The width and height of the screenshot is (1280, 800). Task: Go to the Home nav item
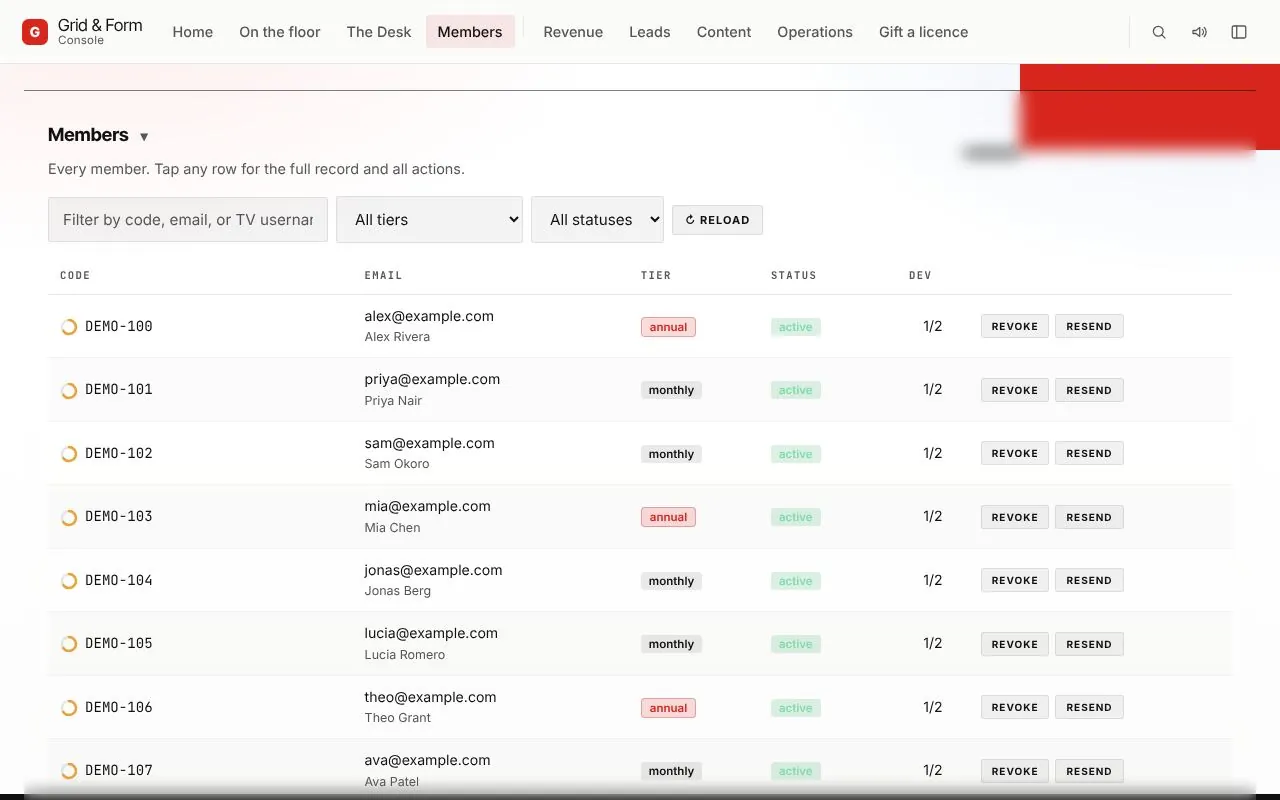(193, 32)
